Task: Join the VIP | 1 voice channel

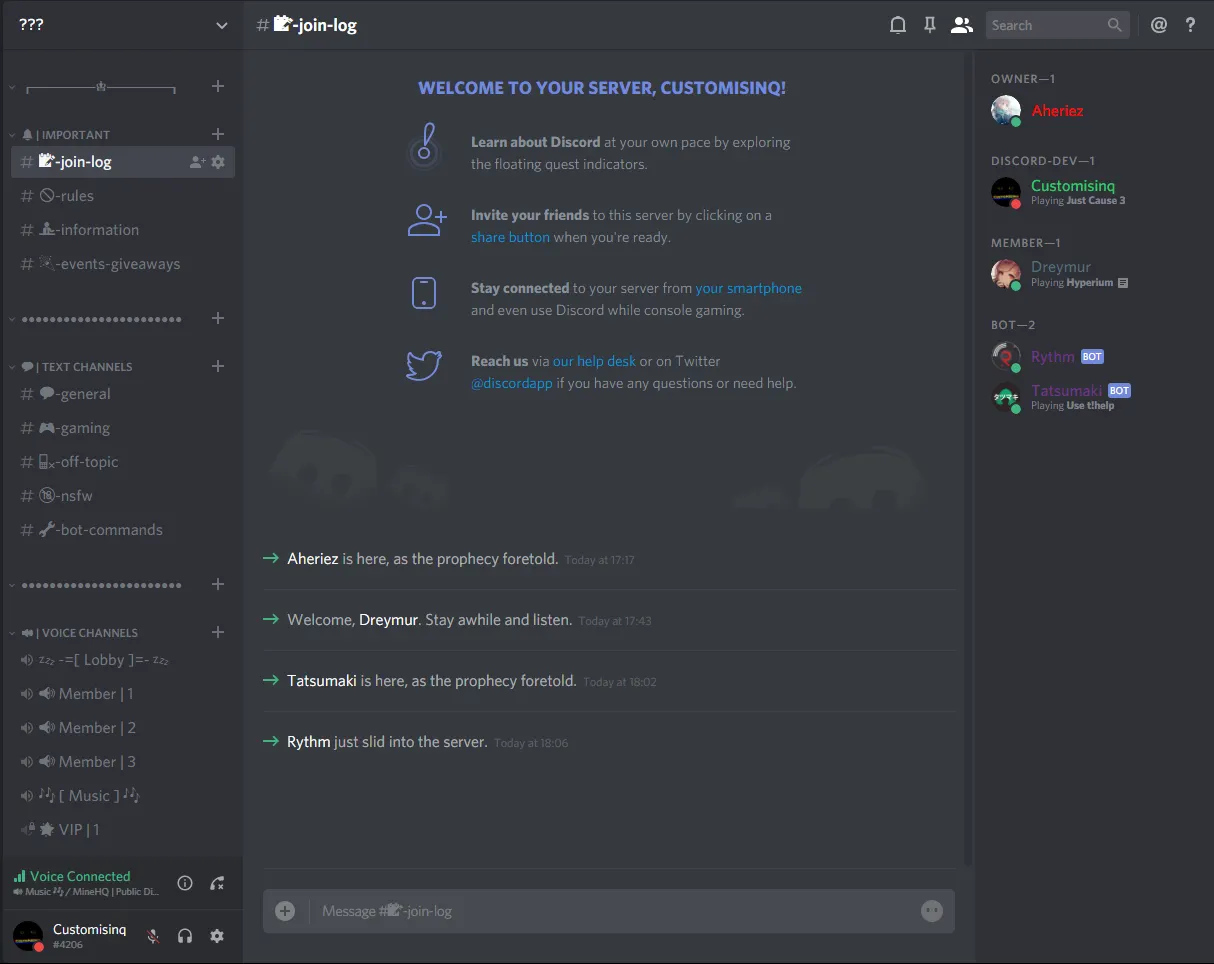Action: pyautogui.click(x=123, y=830)
